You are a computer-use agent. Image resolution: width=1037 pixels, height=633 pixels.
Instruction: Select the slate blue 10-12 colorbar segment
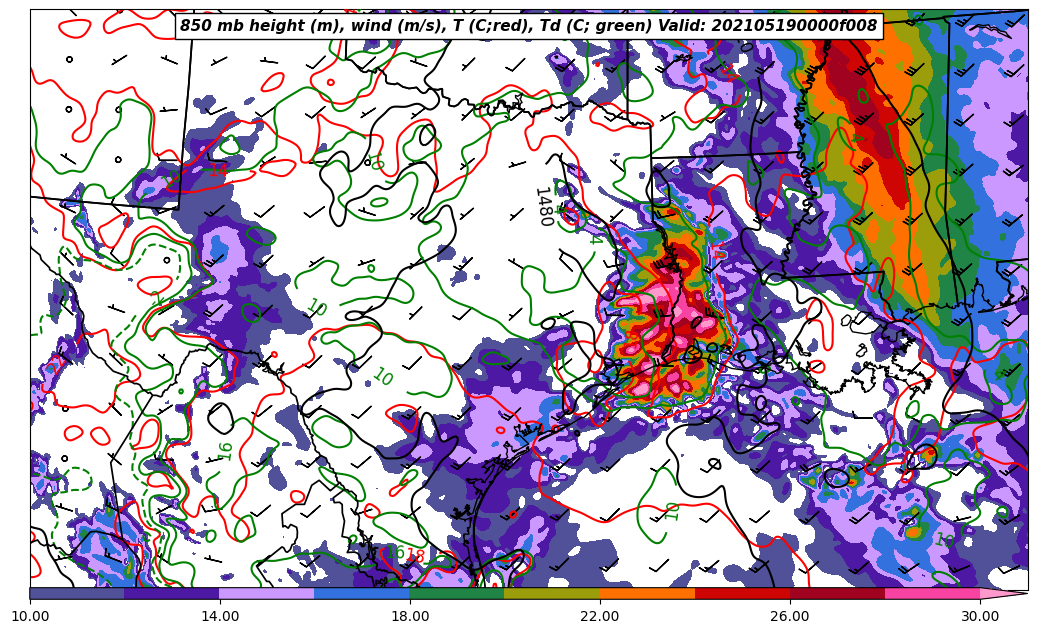[77, 593]
